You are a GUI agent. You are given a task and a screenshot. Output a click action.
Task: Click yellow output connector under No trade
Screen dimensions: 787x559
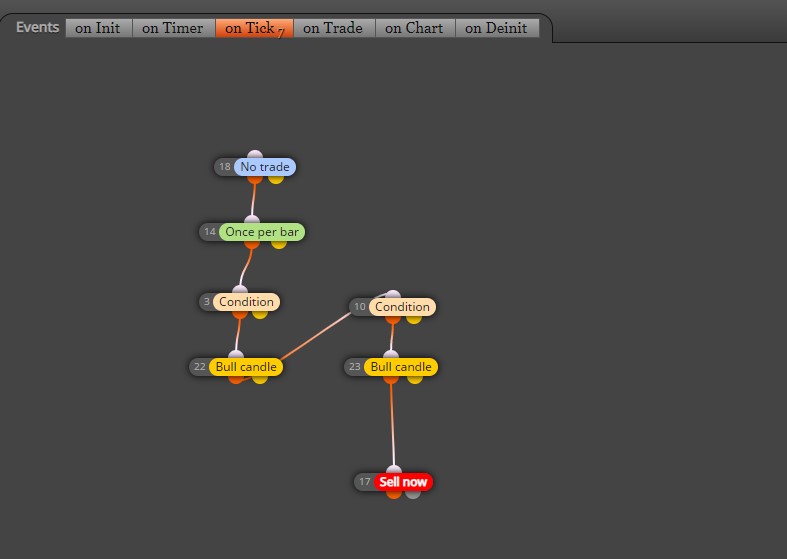tap(276, 179)
